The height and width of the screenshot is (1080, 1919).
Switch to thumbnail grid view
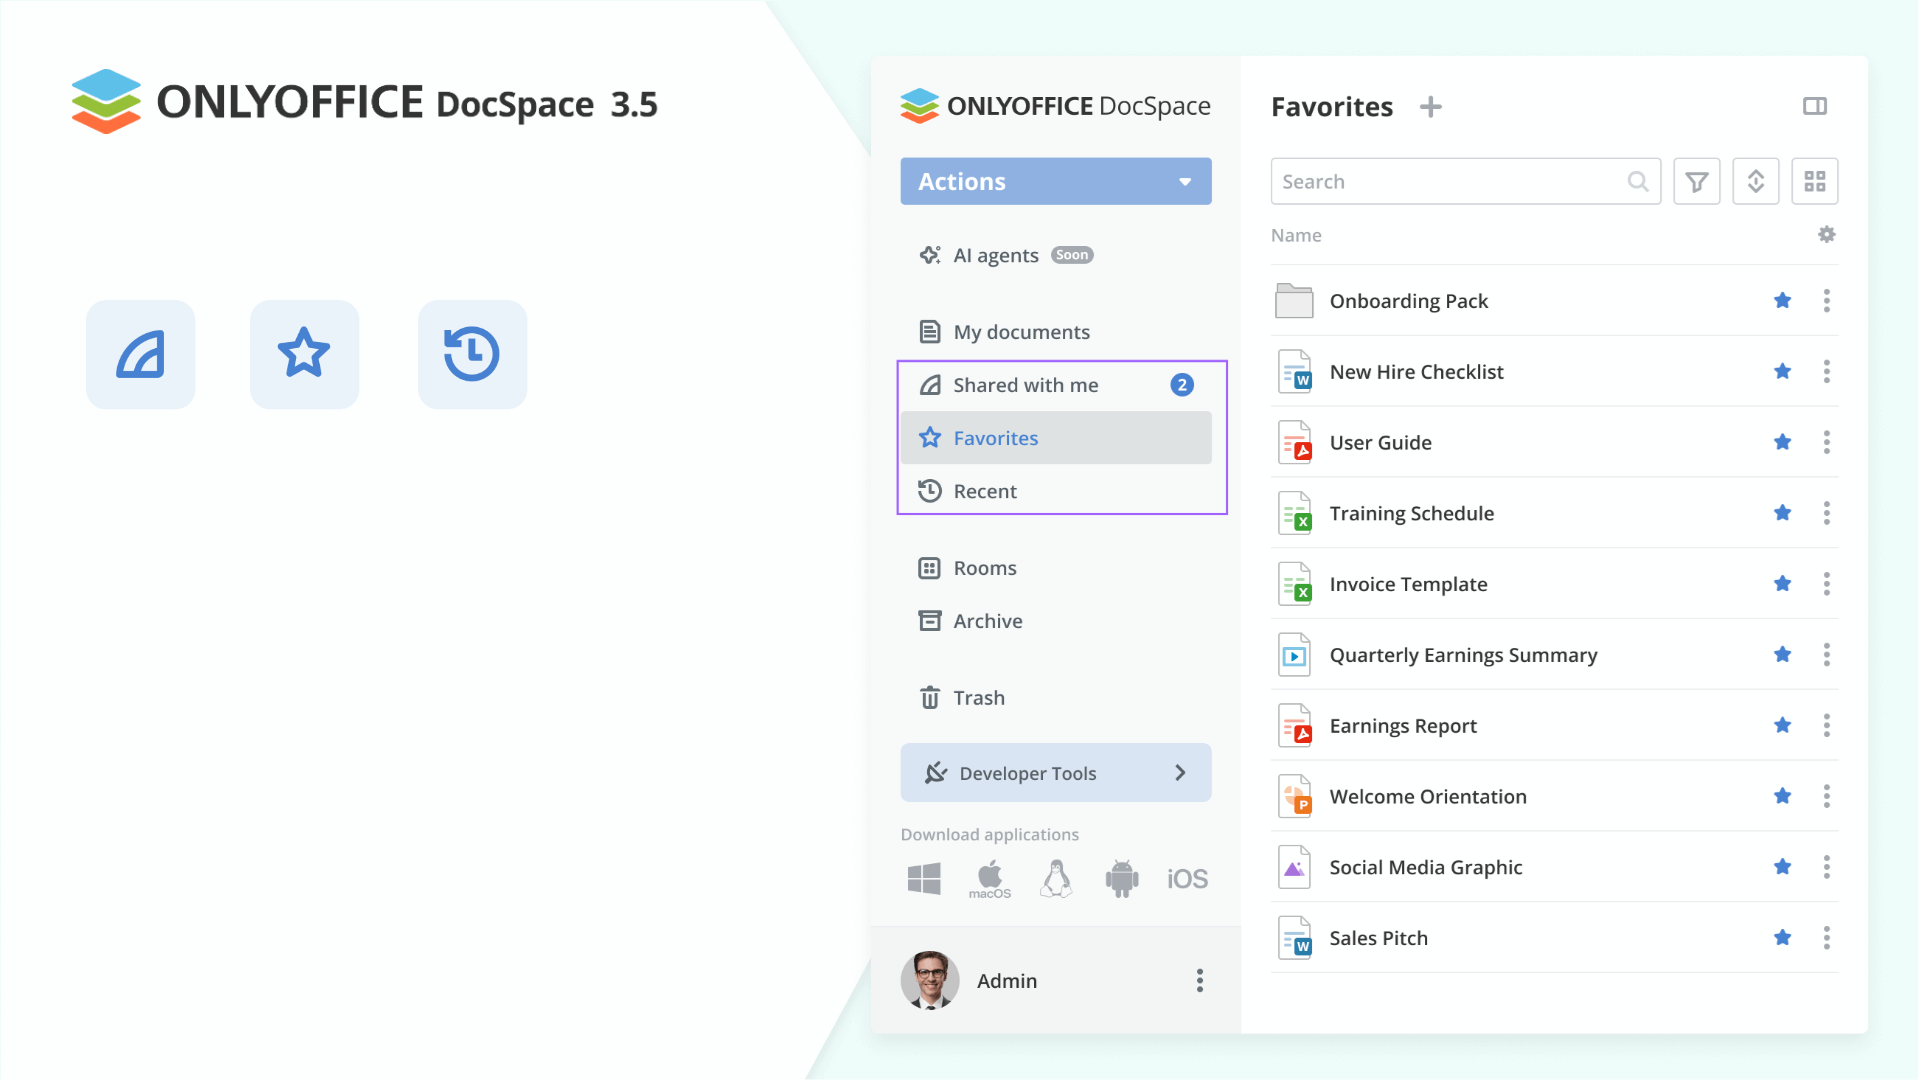pyautogui.click(x=1815, y=181)
